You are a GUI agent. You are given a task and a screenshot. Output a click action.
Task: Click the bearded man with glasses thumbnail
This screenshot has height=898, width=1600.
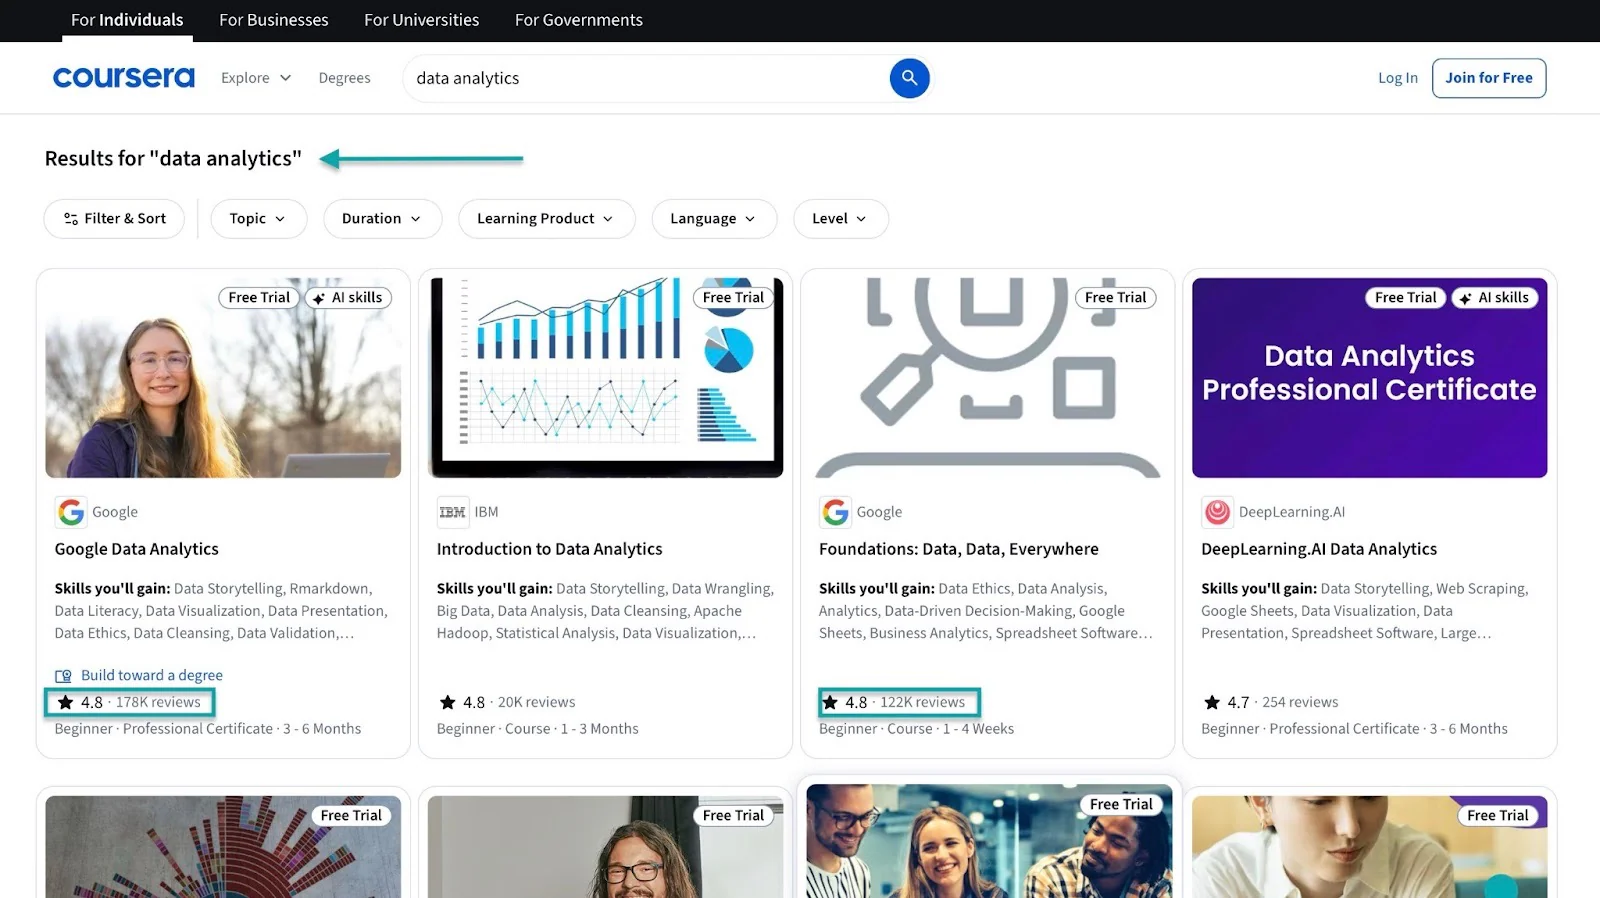606,847
